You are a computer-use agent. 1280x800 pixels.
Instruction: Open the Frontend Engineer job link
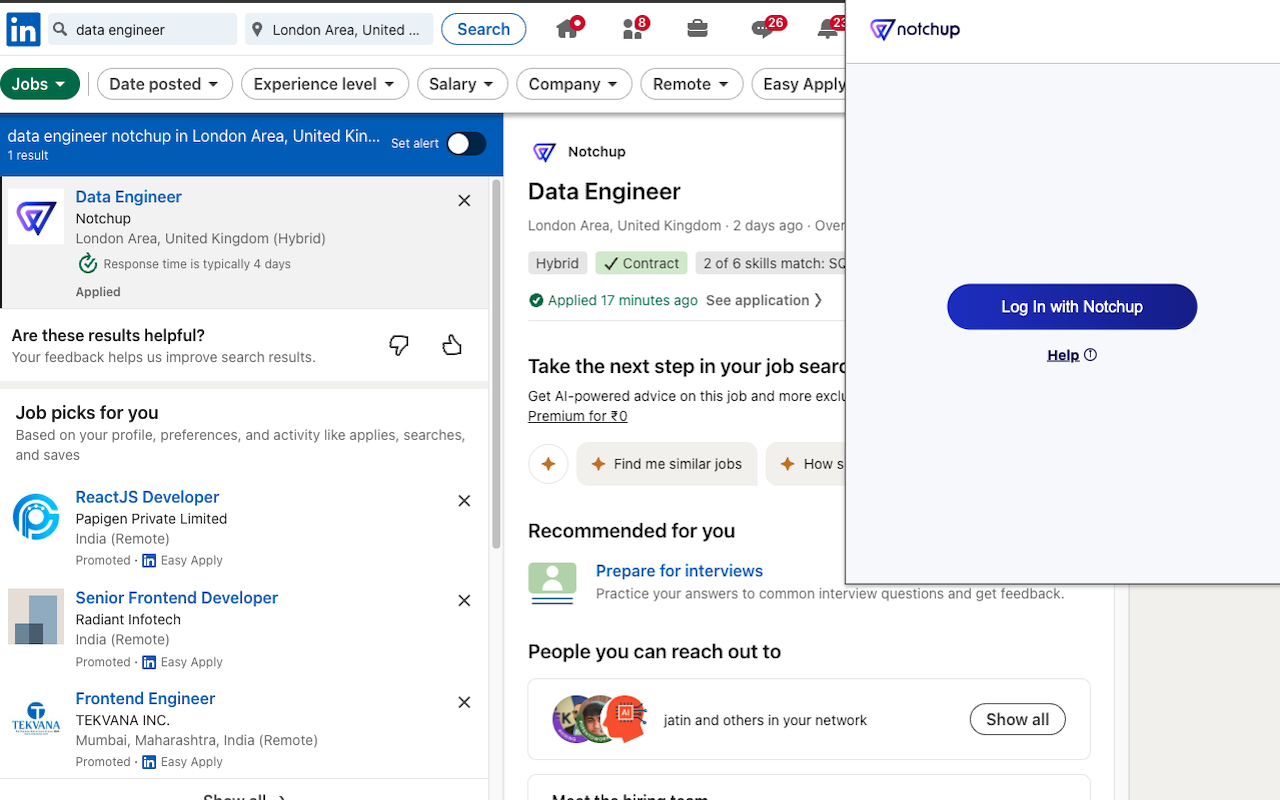pyautogui.click(x=145, y=699)
